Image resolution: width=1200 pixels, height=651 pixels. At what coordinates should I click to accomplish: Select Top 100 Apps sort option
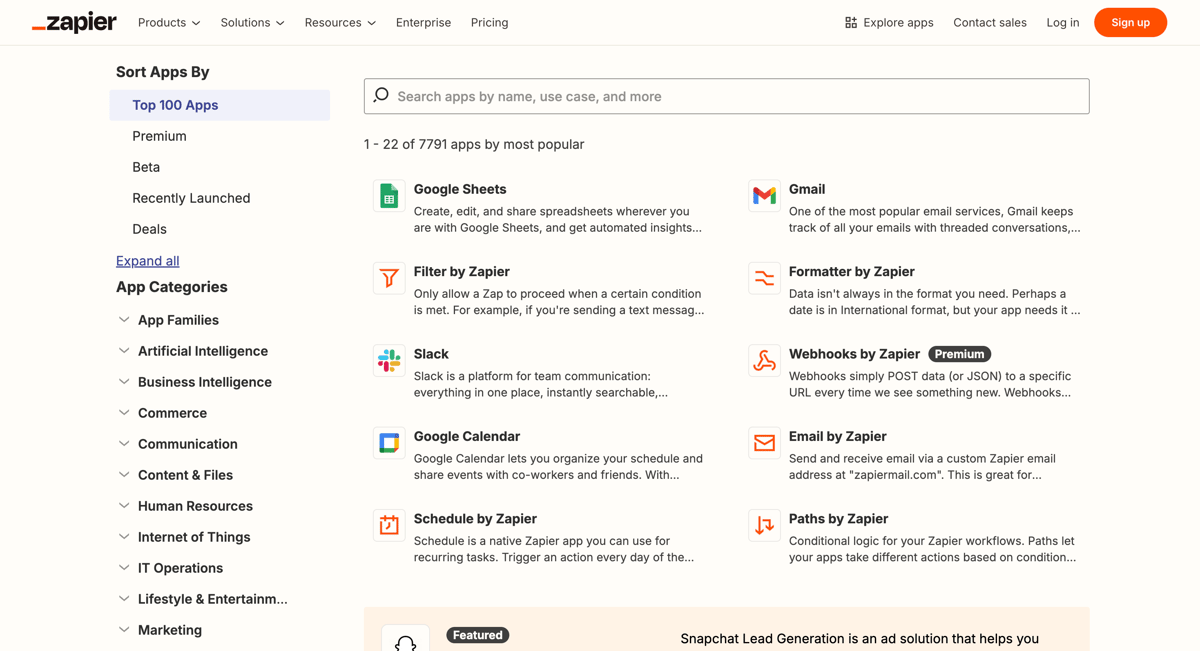click(220, 105)
